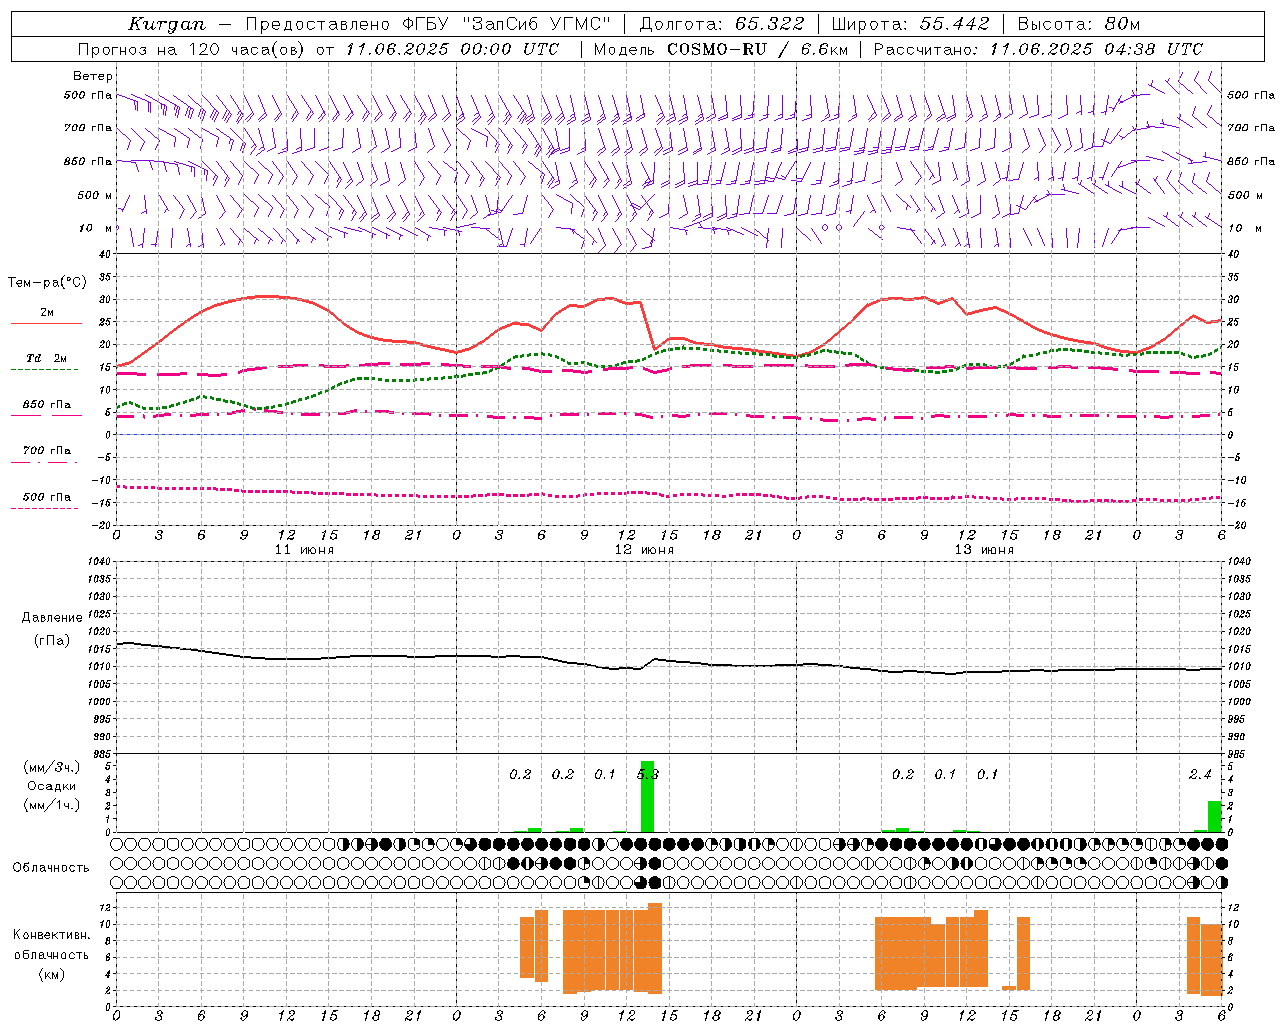Image resolution: width=1280 pixels, height=1024 pixels.
Task: Click the "850 гПа" entry in the temperature legend
Action: pos(46,405)
